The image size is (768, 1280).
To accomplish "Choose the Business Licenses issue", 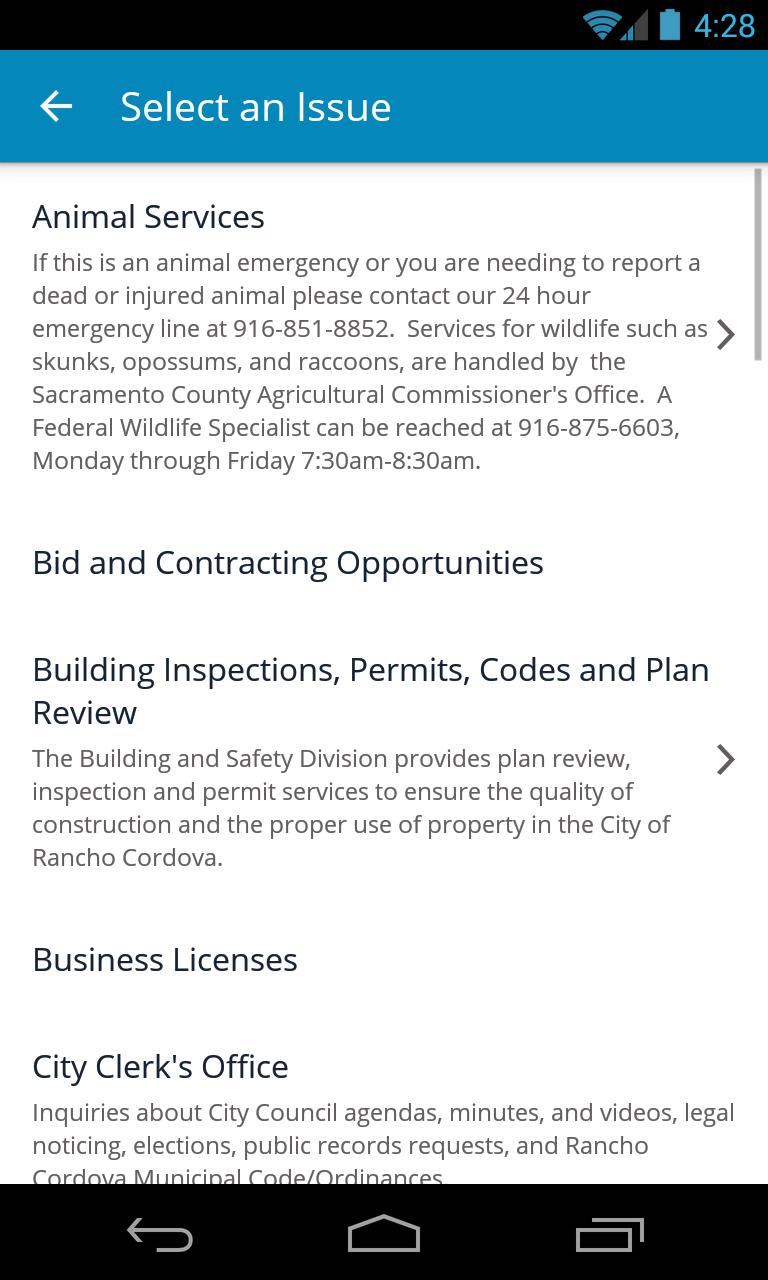I will tap(165, 960).
